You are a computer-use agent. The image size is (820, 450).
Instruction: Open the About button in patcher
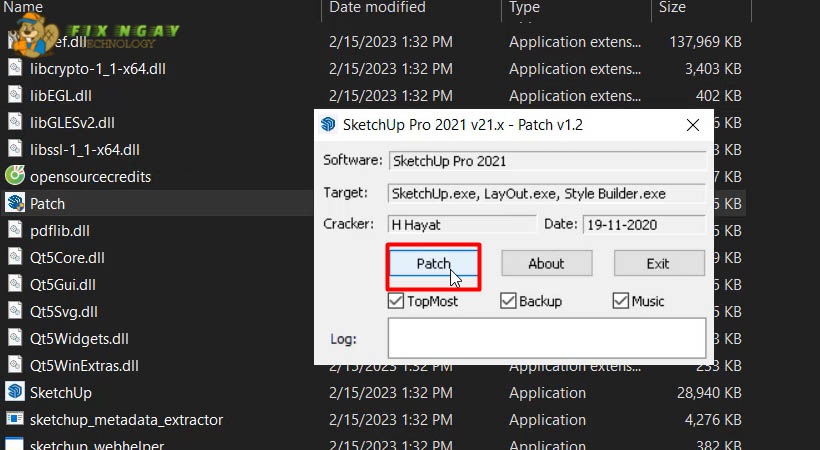tap(546, 264)
